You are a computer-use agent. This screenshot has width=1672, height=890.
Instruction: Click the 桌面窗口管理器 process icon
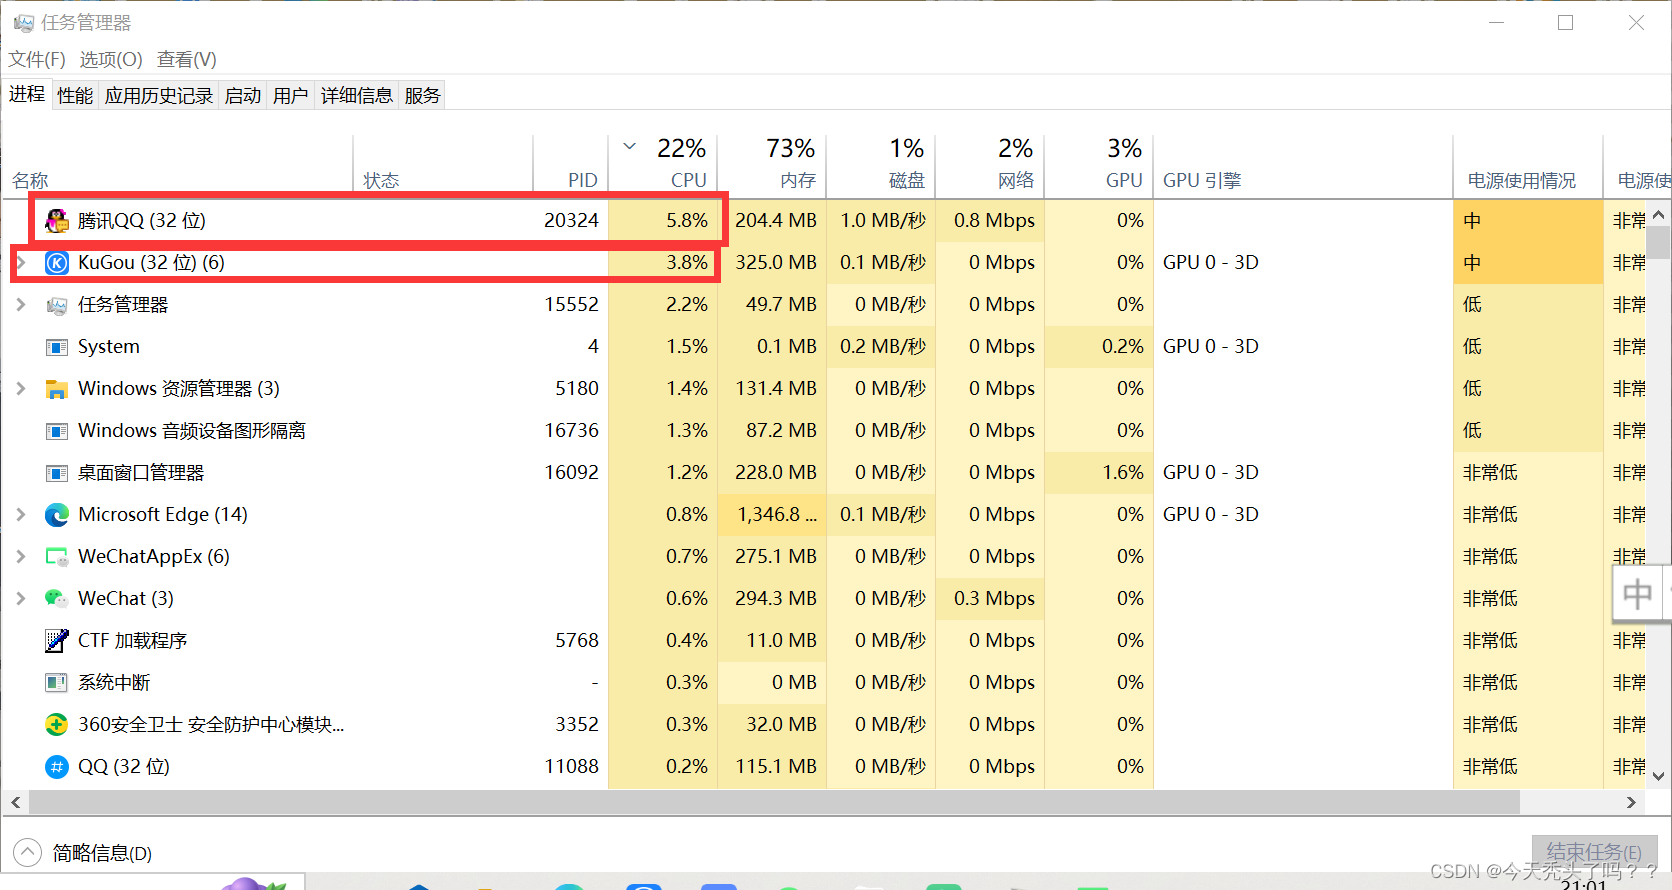pos(57,473)
